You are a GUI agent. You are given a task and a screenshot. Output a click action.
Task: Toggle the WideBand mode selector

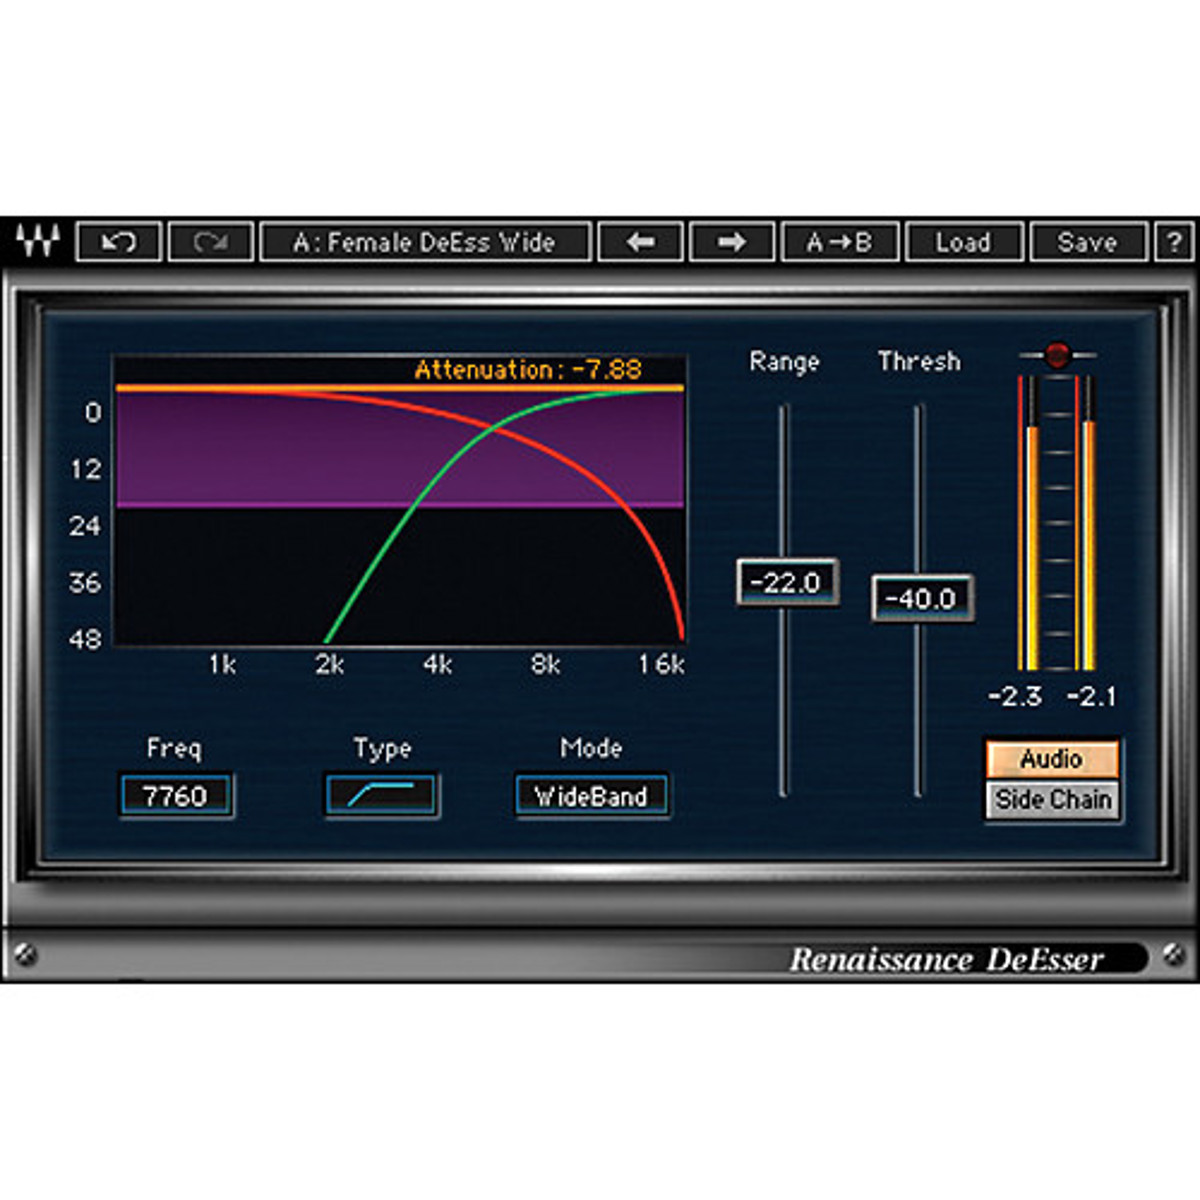coord(591,796)
